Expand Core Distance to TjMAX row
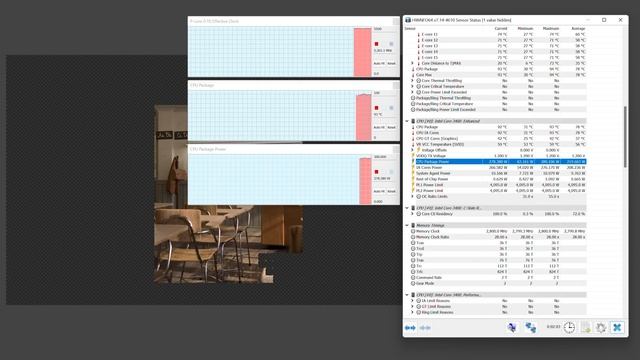The width and height of the screenshot is (640, 360). click(x=412, y=63)
